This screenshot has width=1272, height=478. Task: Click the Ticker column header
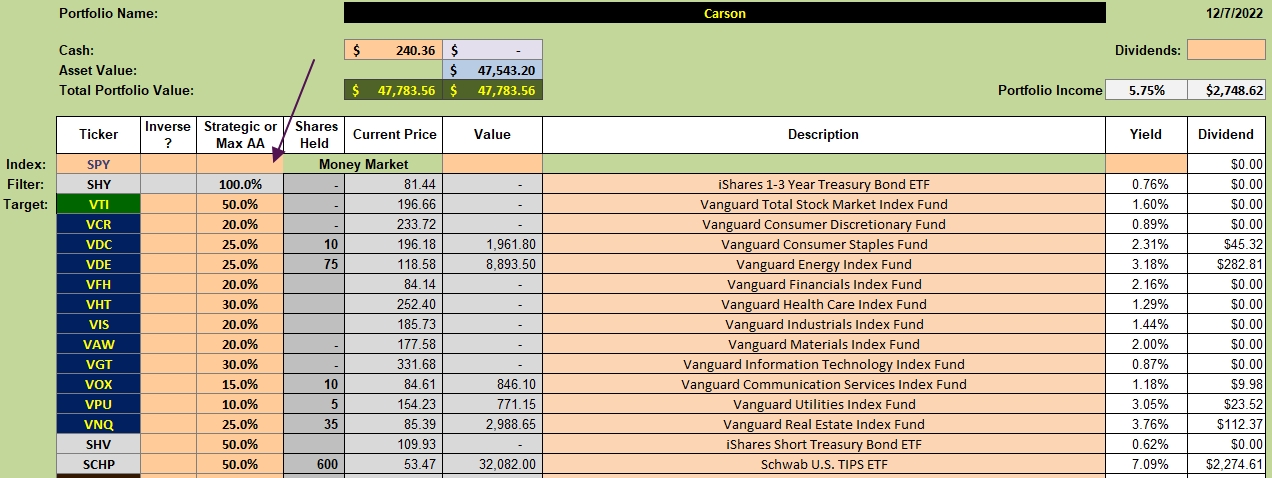point(98,134)
